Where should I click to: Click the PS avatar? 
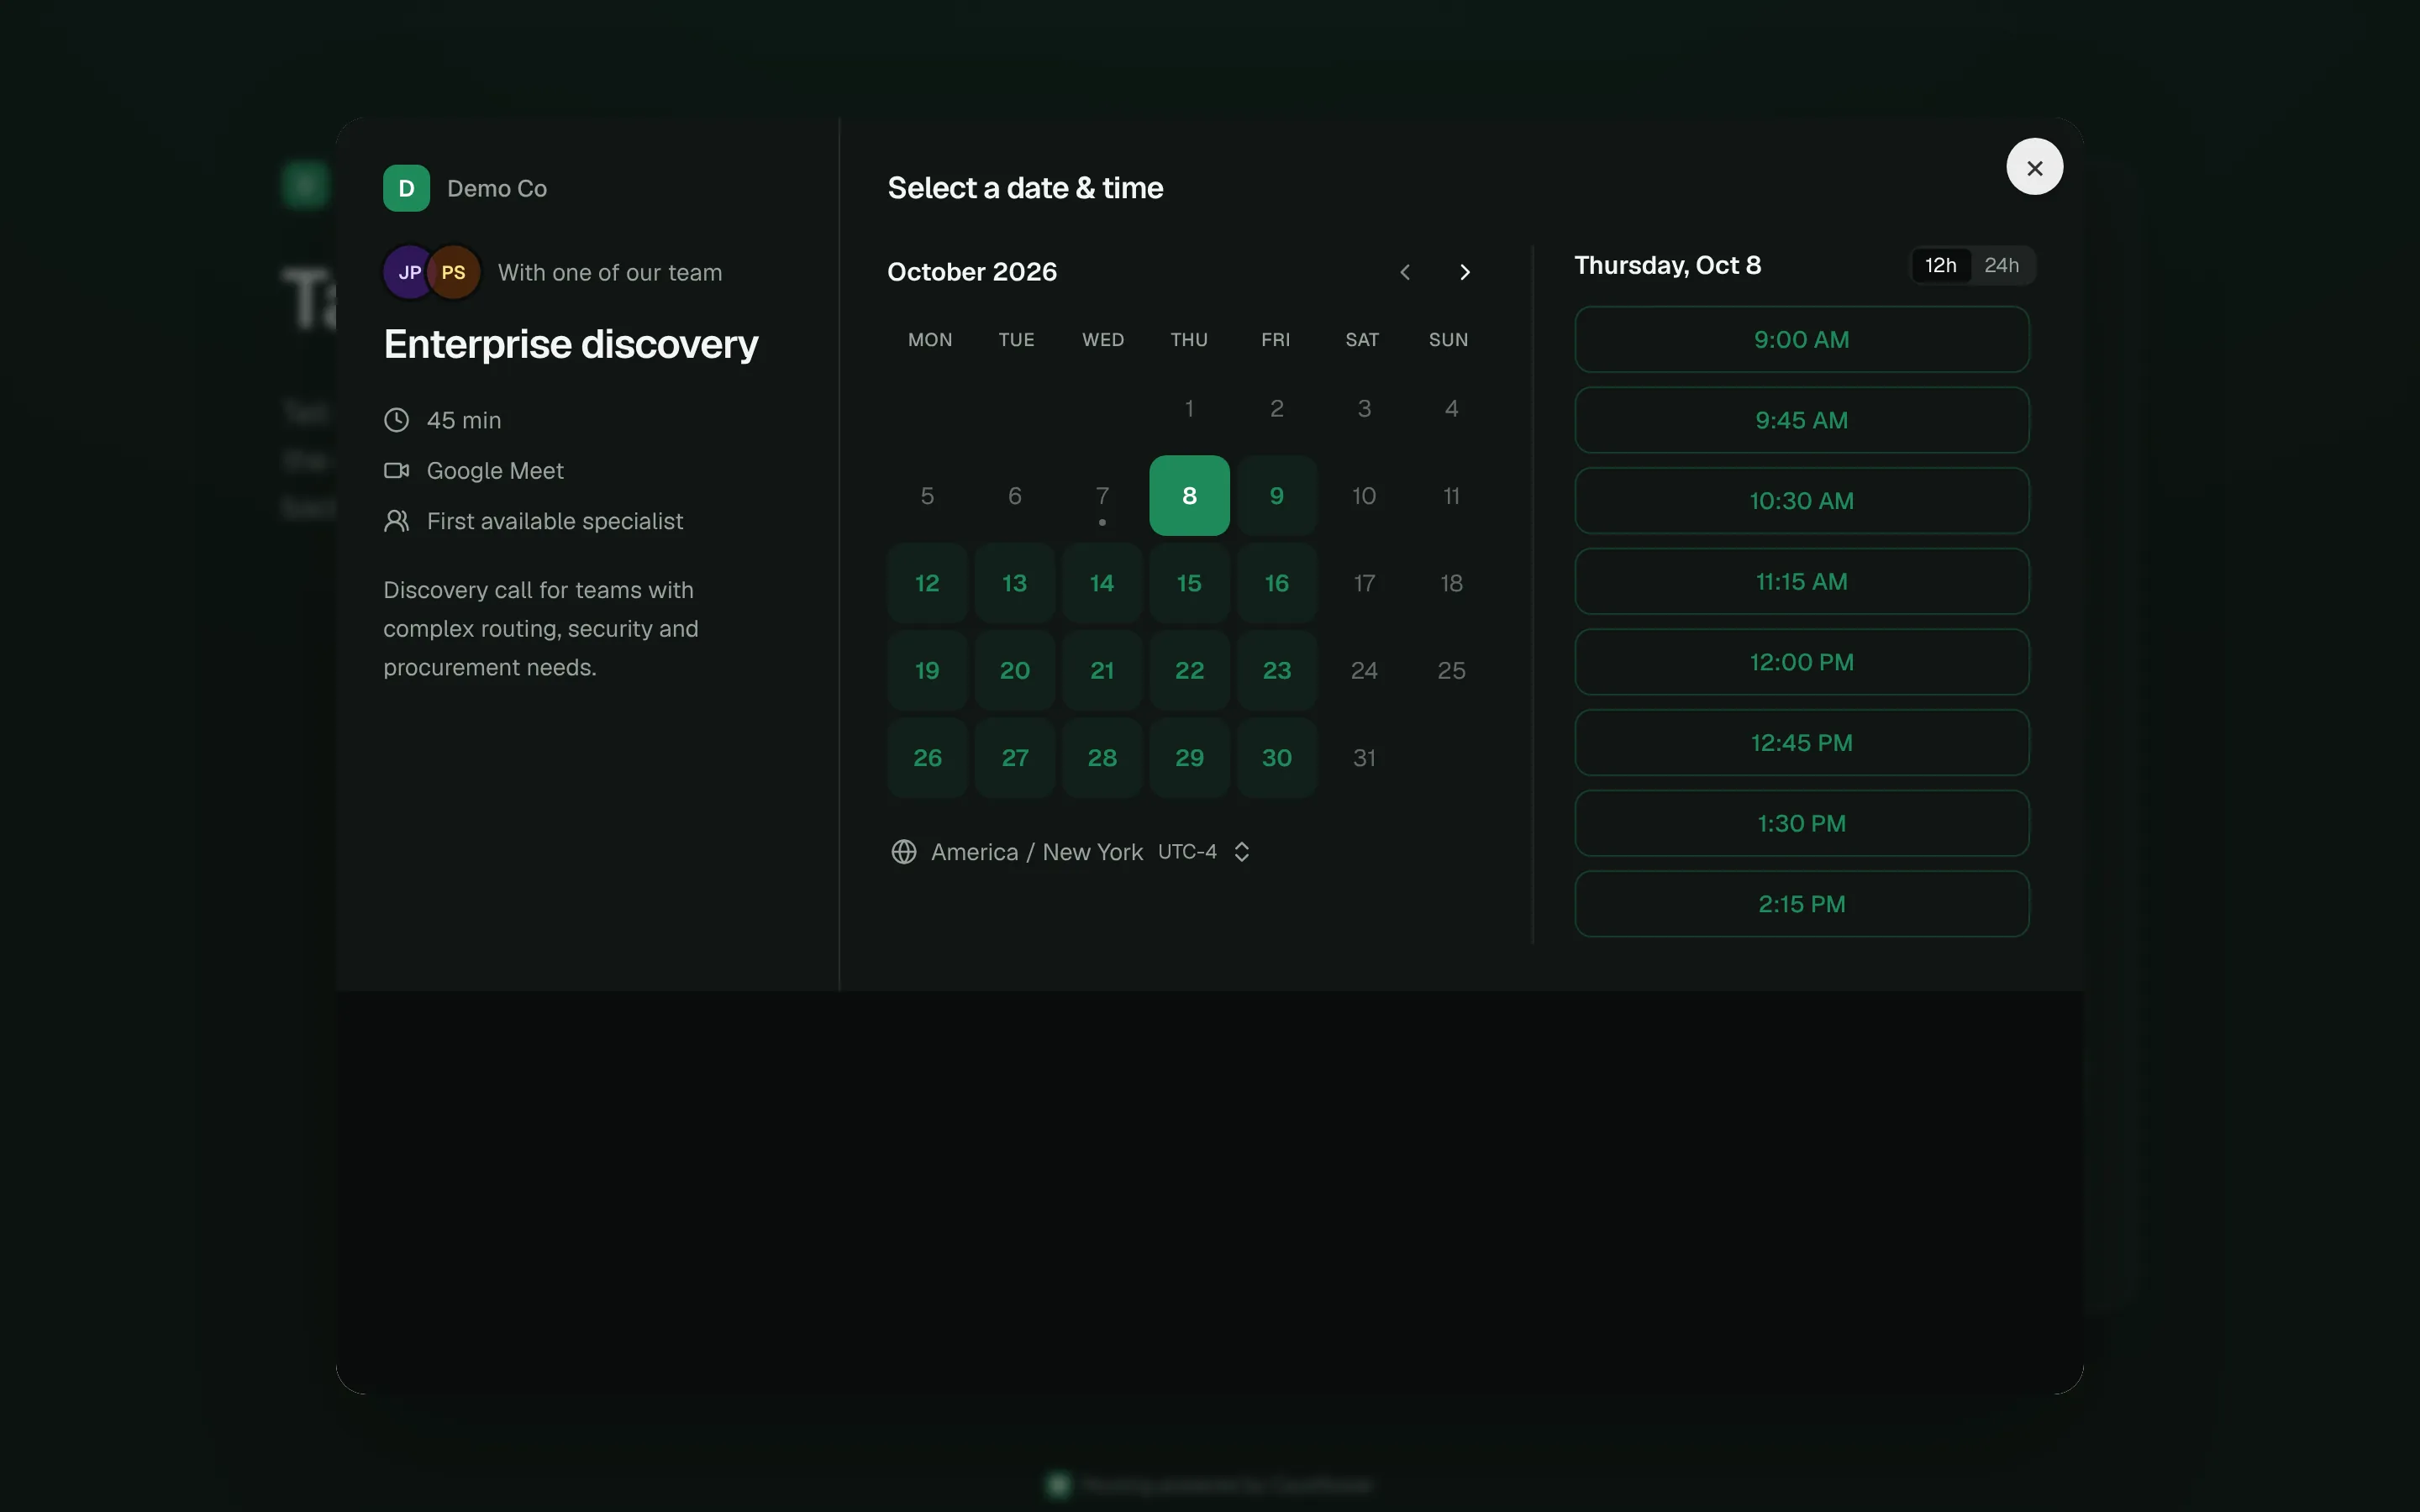(454, 272)
